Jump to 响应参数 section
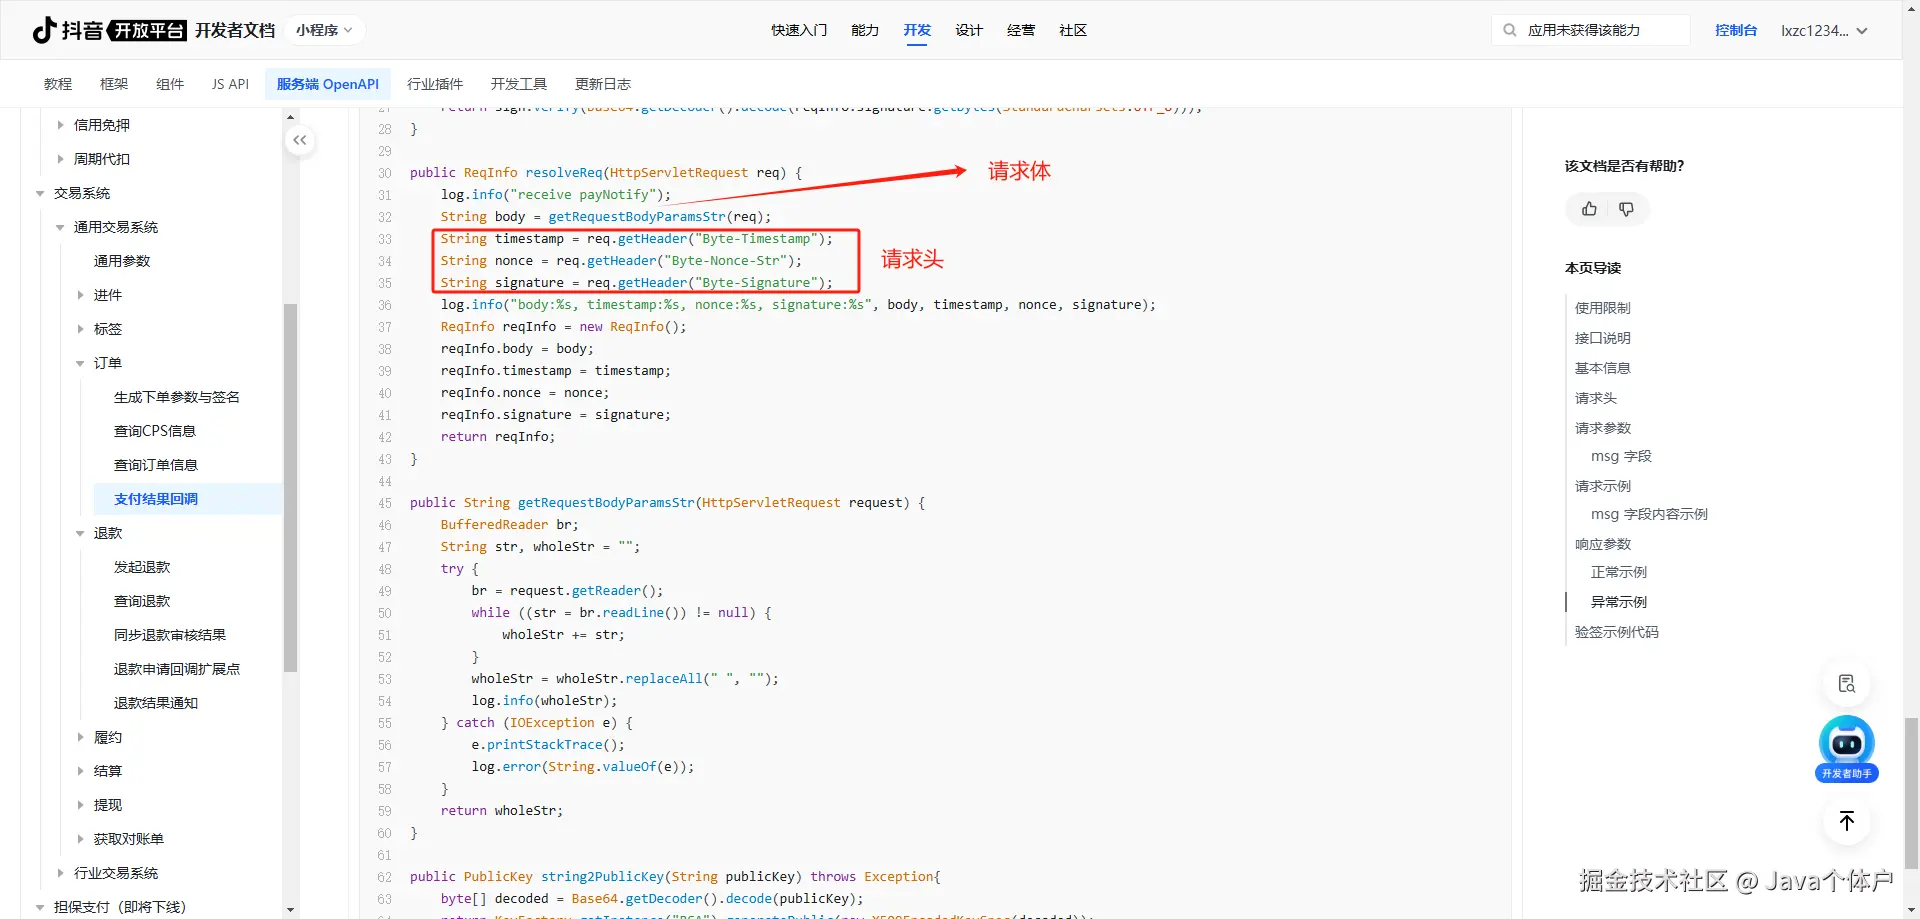 point(1603,544)
